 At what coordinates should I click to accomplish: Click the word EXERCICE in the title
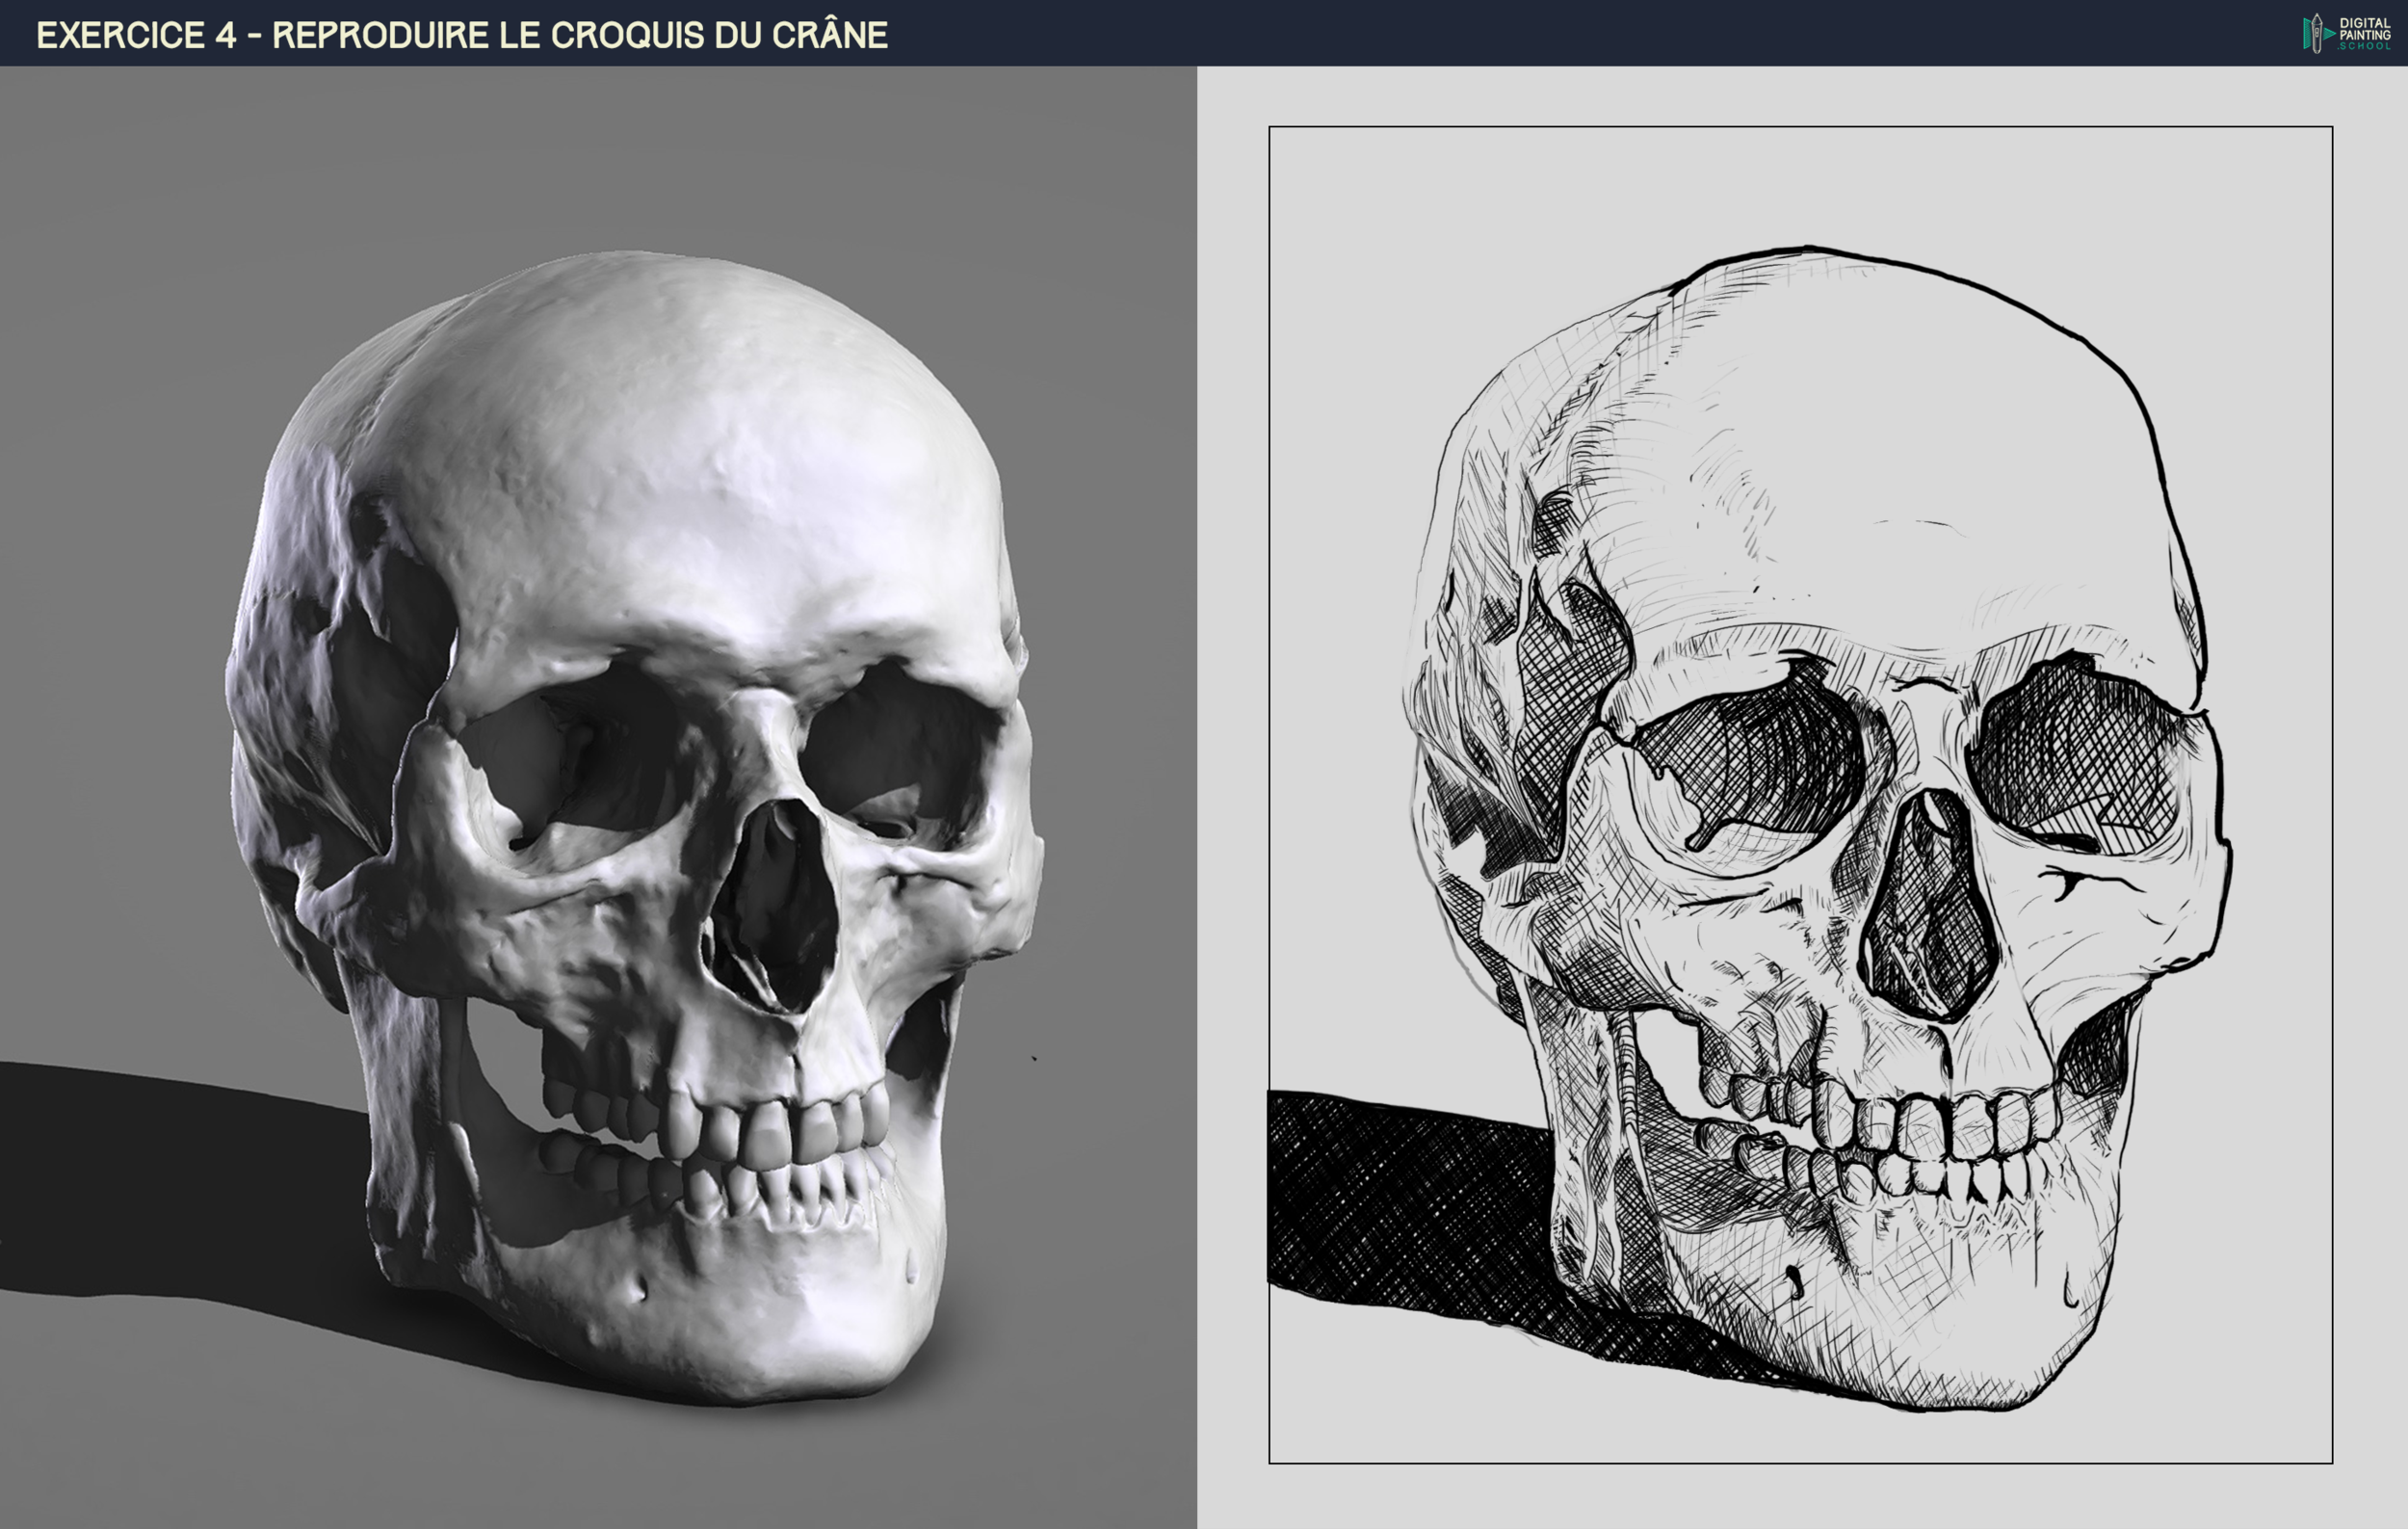[121, 35]
